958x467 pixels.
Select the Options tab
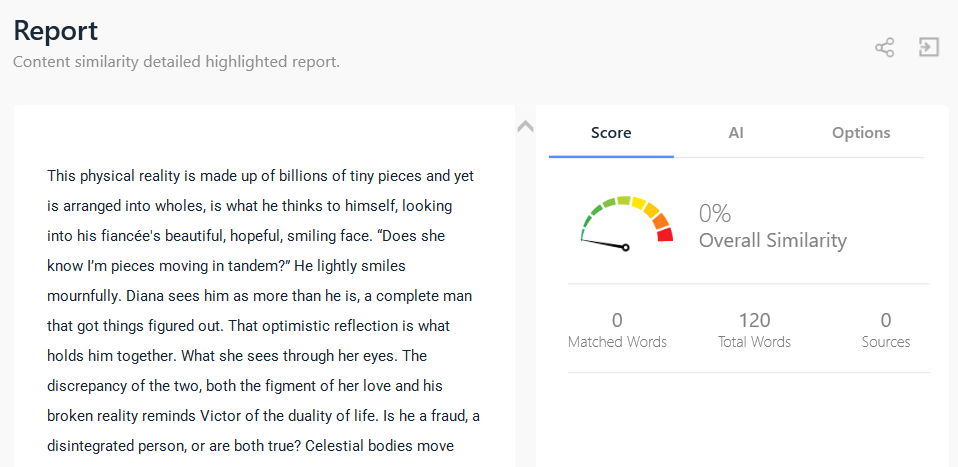tap(861, 133)
